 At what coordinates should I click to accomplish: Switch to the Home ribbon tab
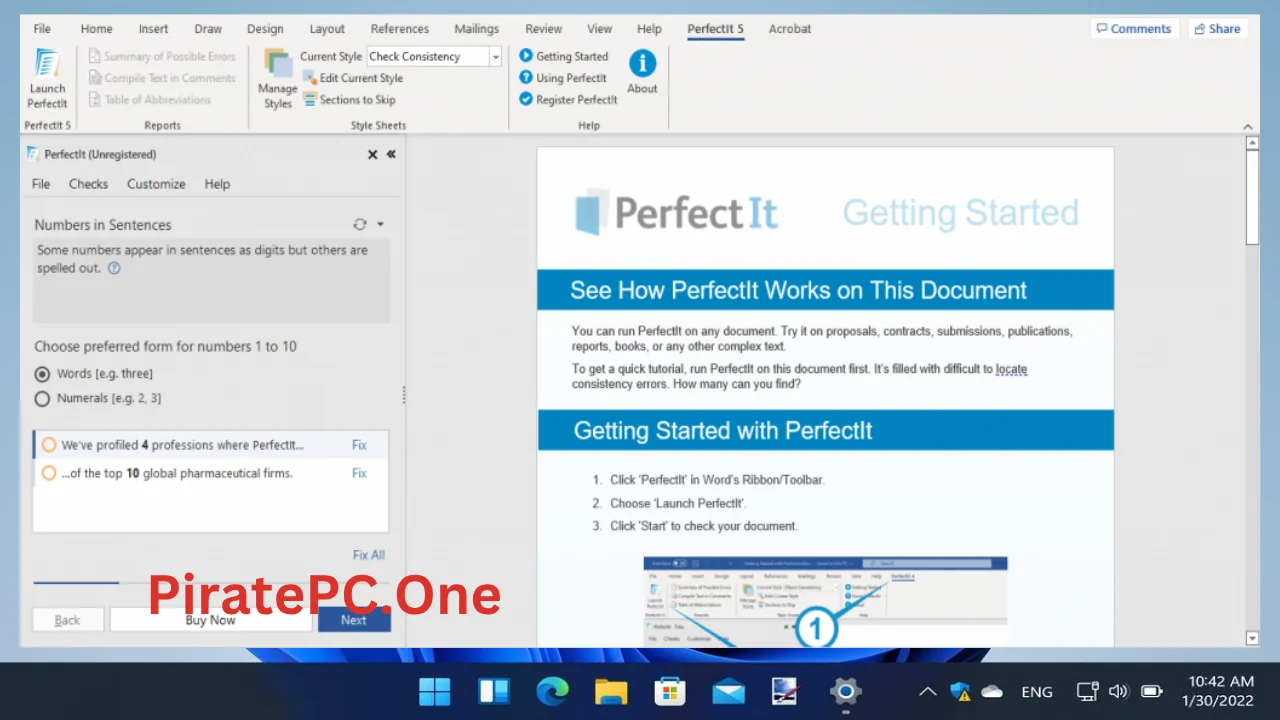pos(97,29)
